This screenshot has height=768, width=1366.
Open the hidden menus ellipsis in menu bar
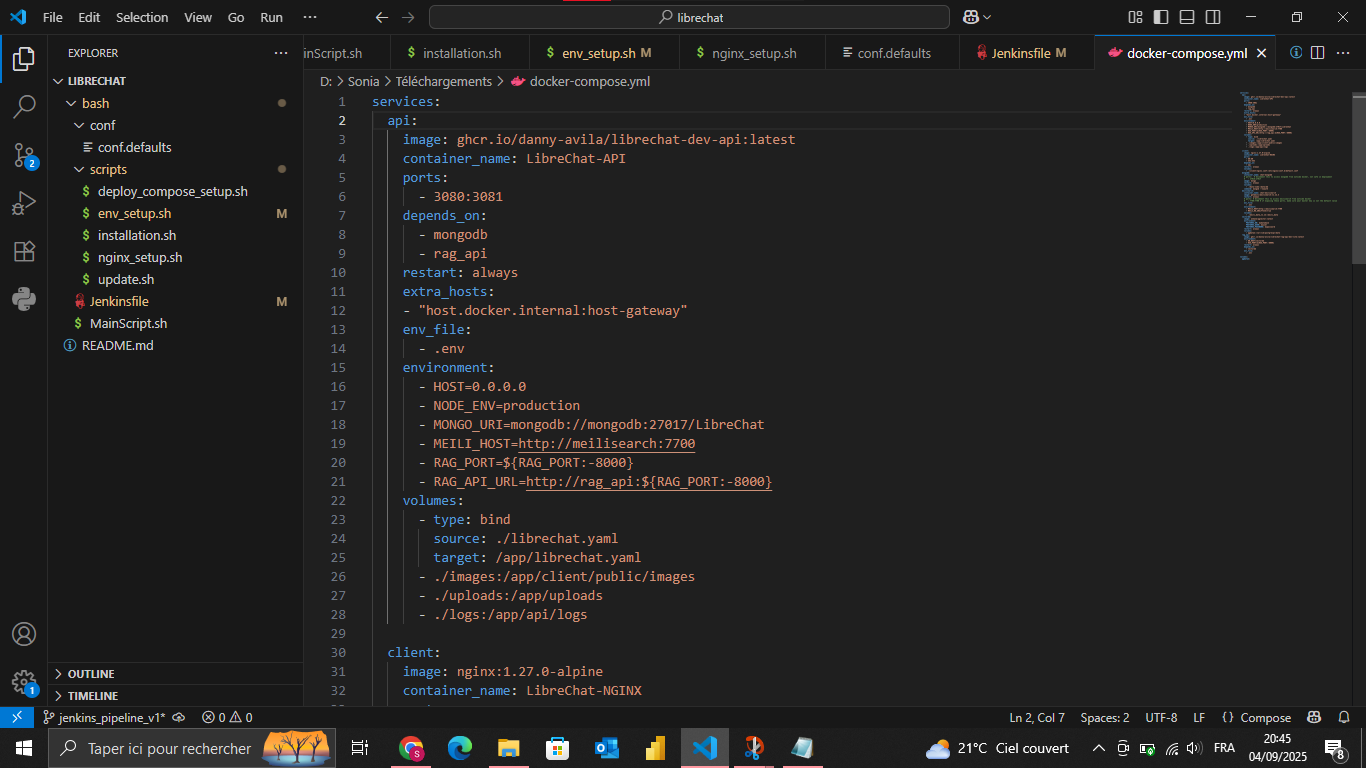(310, 17)
